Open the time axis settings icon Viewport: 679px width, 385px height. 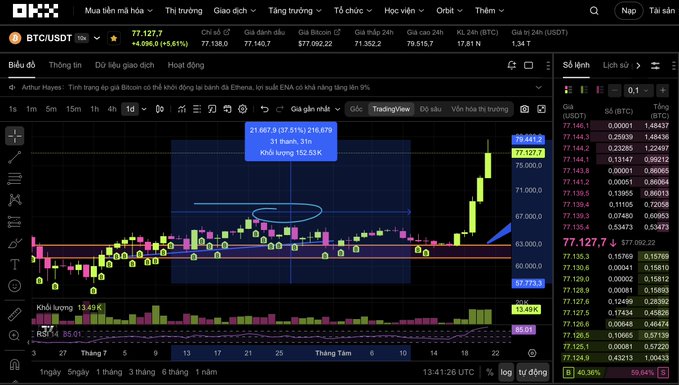tap(532, 353)
